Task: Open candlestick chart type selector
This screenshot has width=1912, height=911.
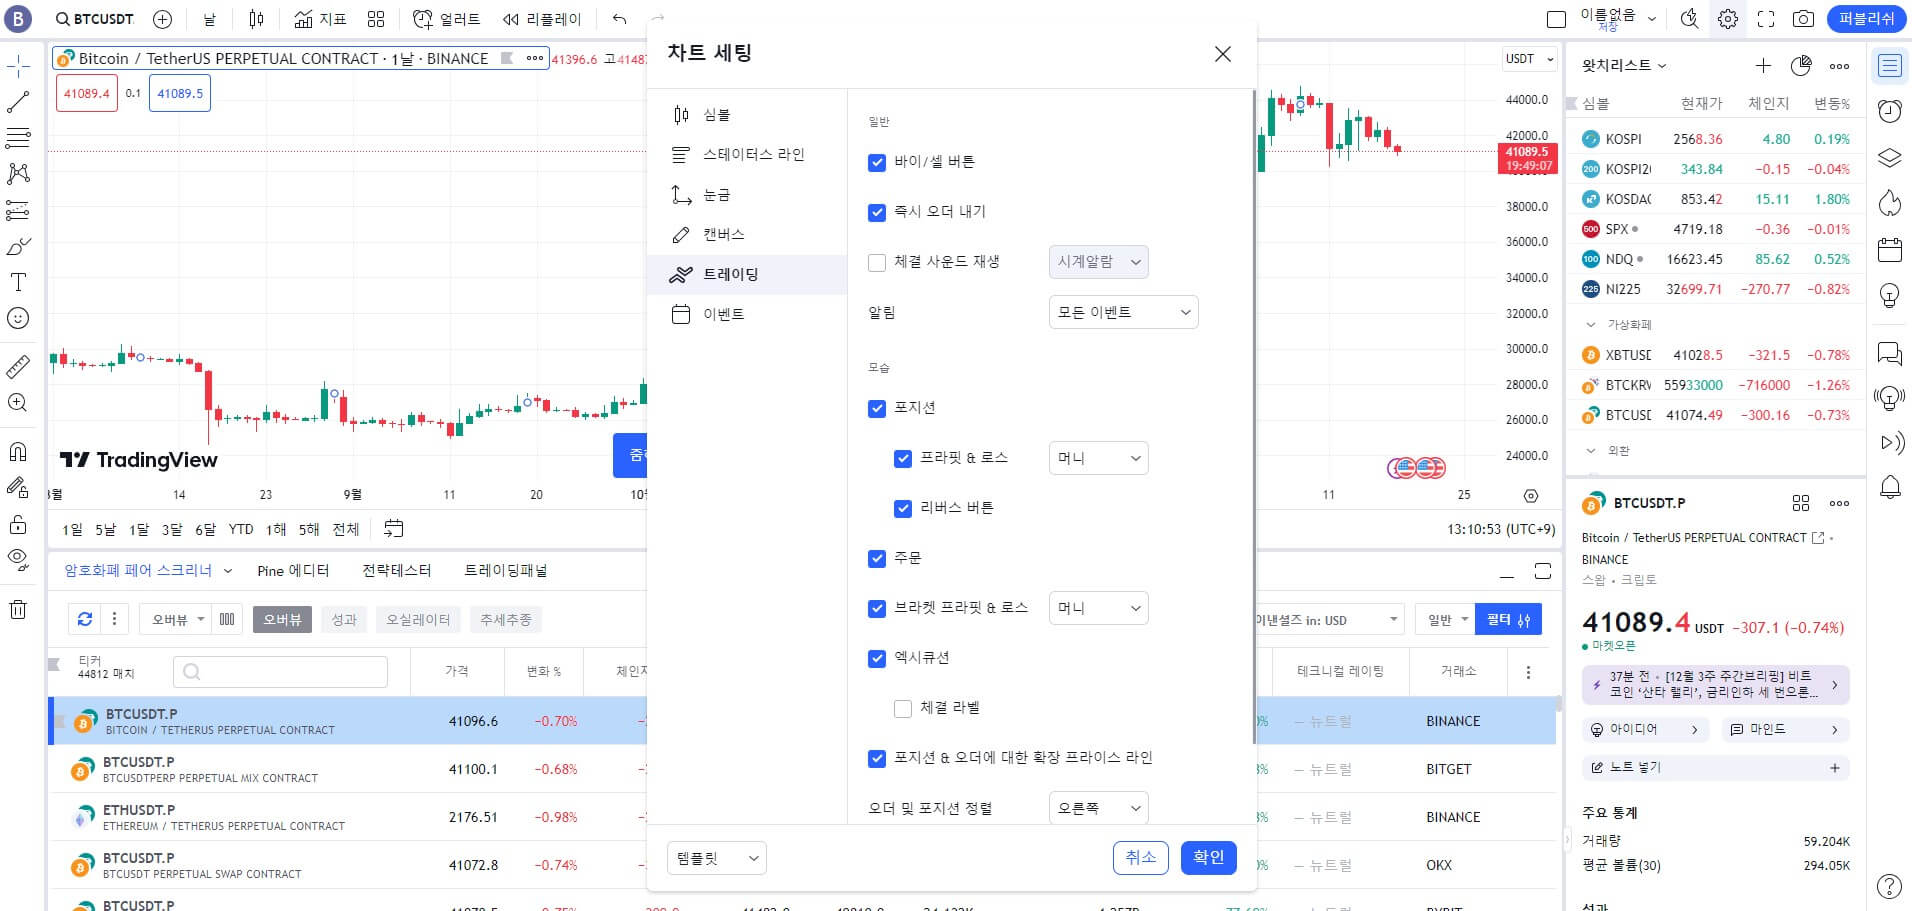Action: coord(256,19)
